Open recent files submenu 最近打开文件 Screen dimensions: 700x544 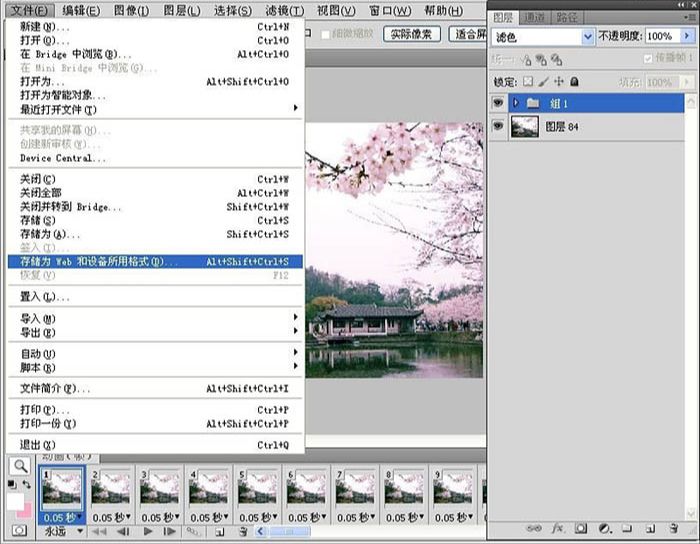click(x=155, y=109)
